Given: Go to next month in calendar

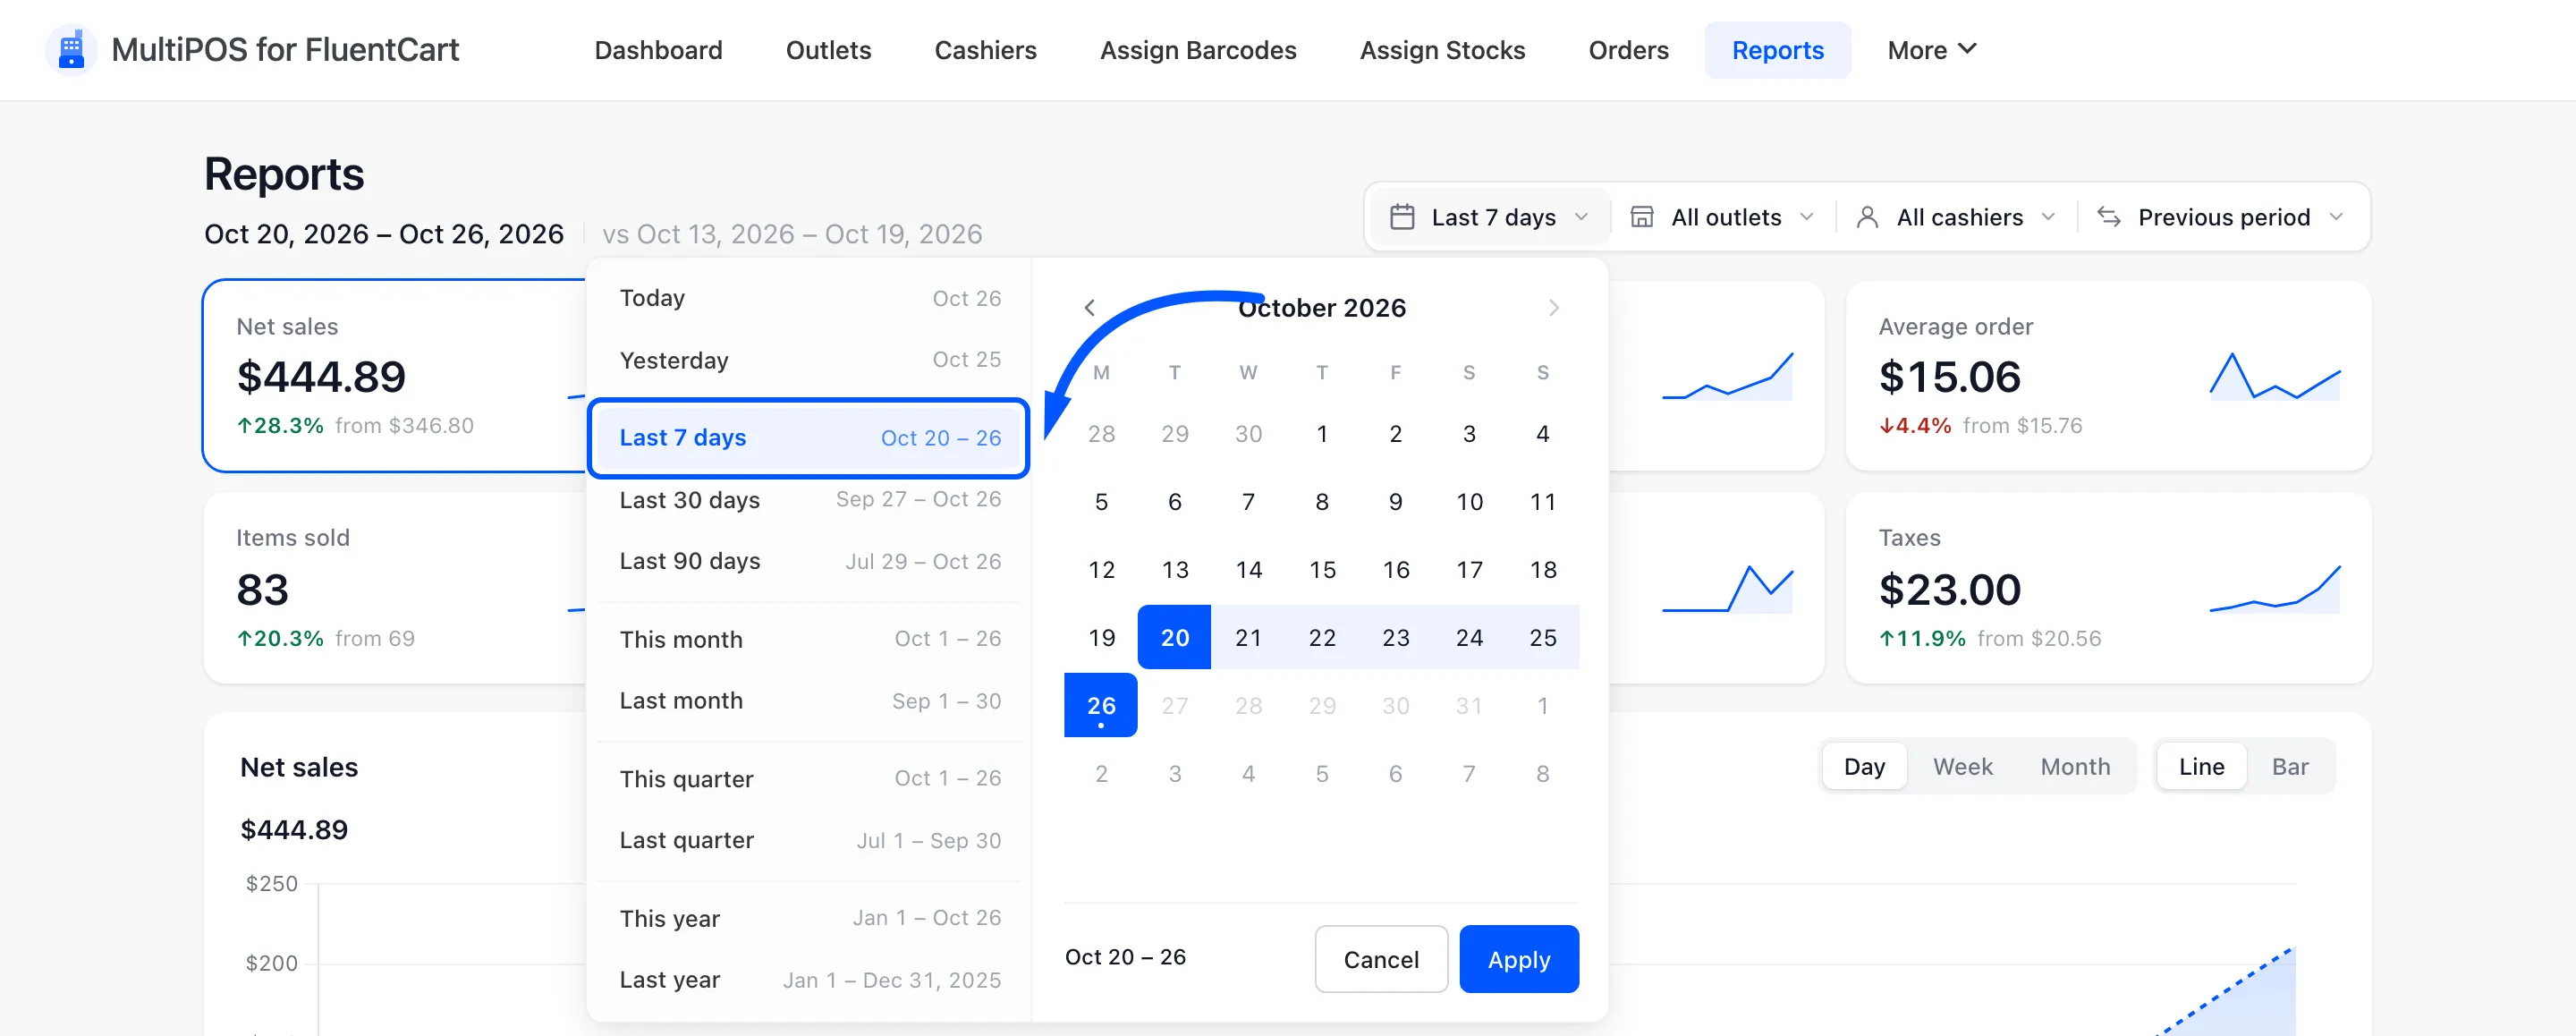Looking at the screenshot, I should pyautogui.click(x=1553, y=308).
